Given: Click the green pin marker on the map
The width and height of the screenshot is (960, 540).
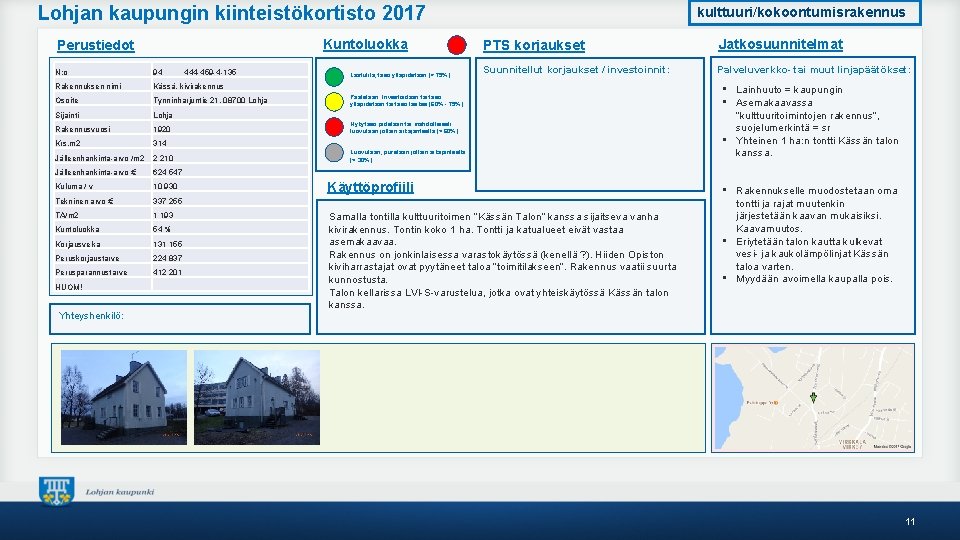Looking at the screenshot, I should point(813,397).
